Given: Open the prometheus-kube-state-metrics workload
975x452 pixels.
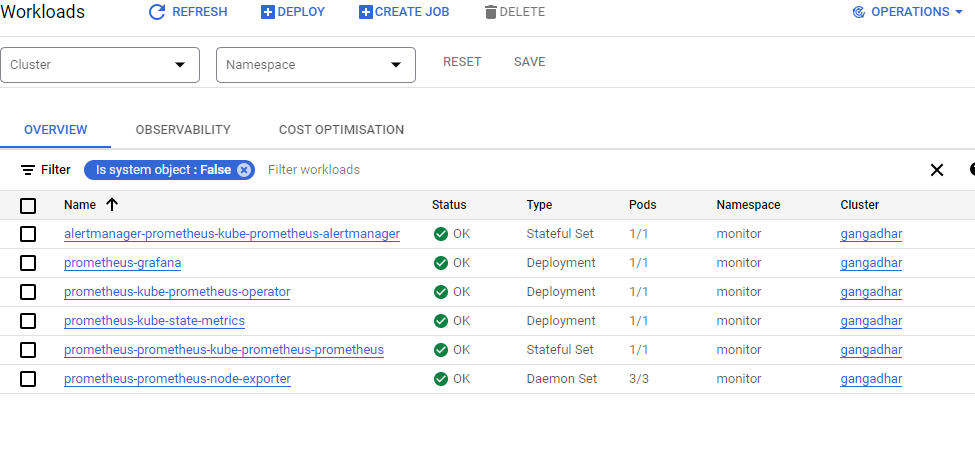Looking at the screenshot, I should [x=154, y=321].
